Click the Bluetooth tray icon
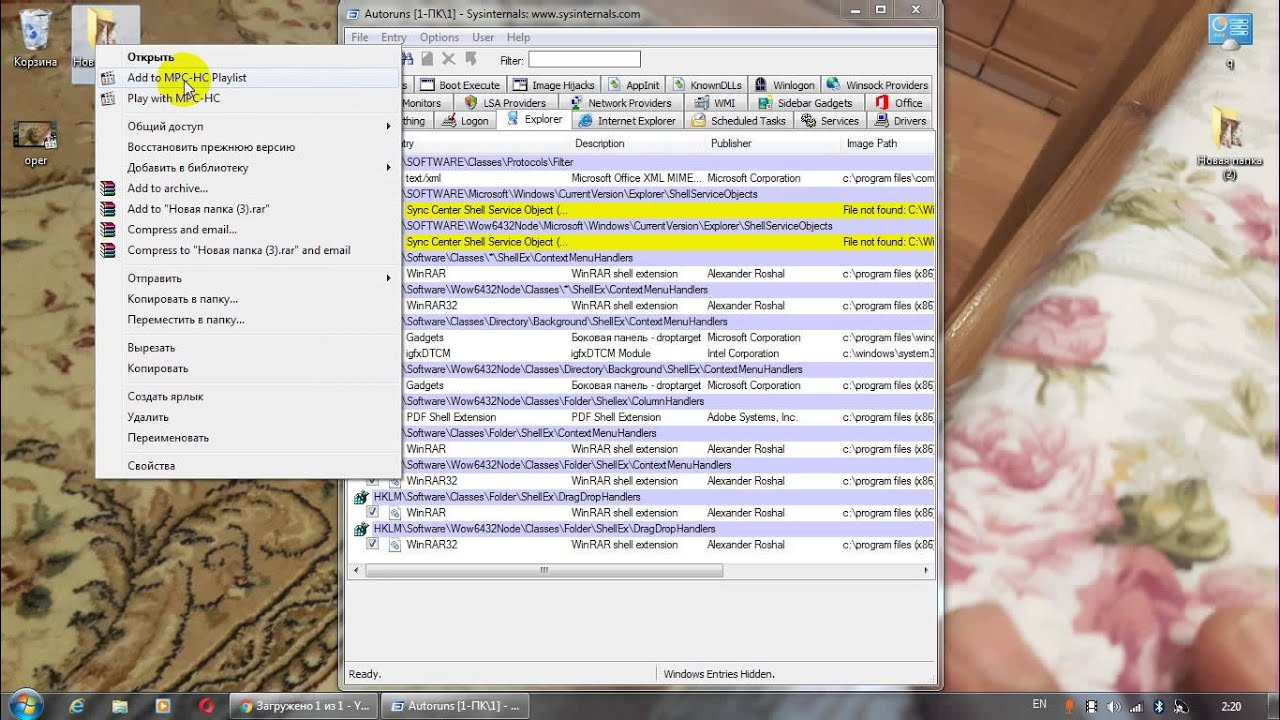Viewport: 1280px width, 720px height. point(1159,706)
